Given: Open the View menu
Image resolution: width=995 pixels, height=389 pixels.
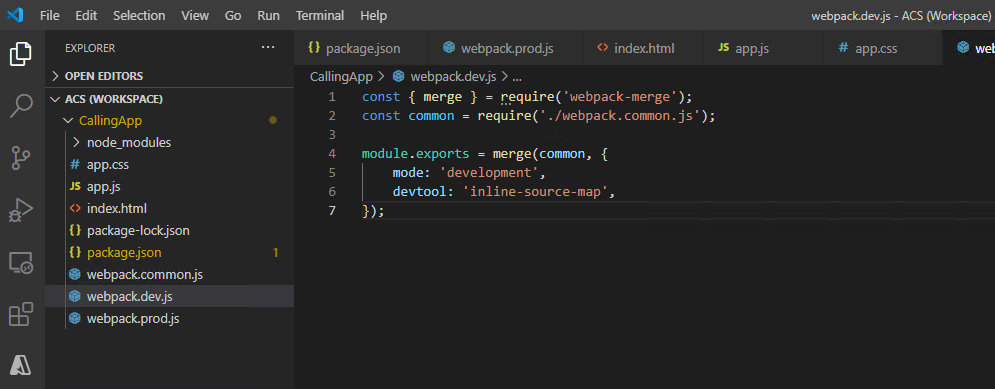Looking at the screenshot, I should pos(195,15).
